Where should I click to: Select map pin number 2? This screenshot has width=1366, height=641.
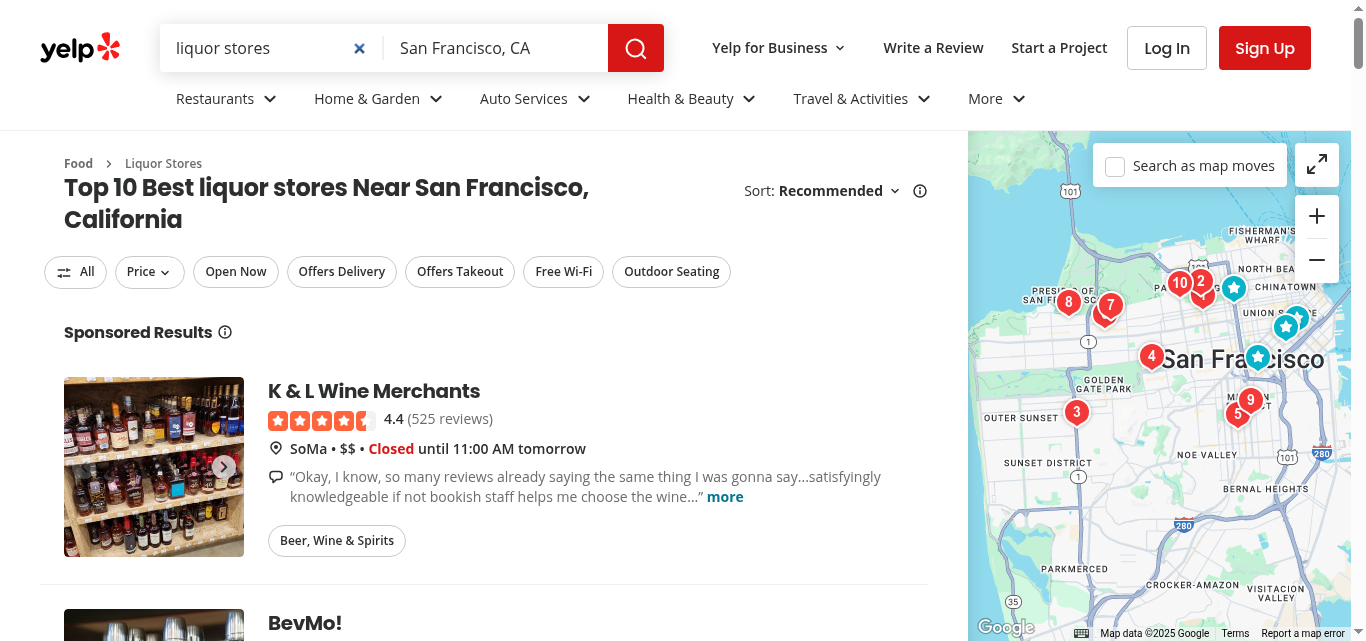[1201, 282]
